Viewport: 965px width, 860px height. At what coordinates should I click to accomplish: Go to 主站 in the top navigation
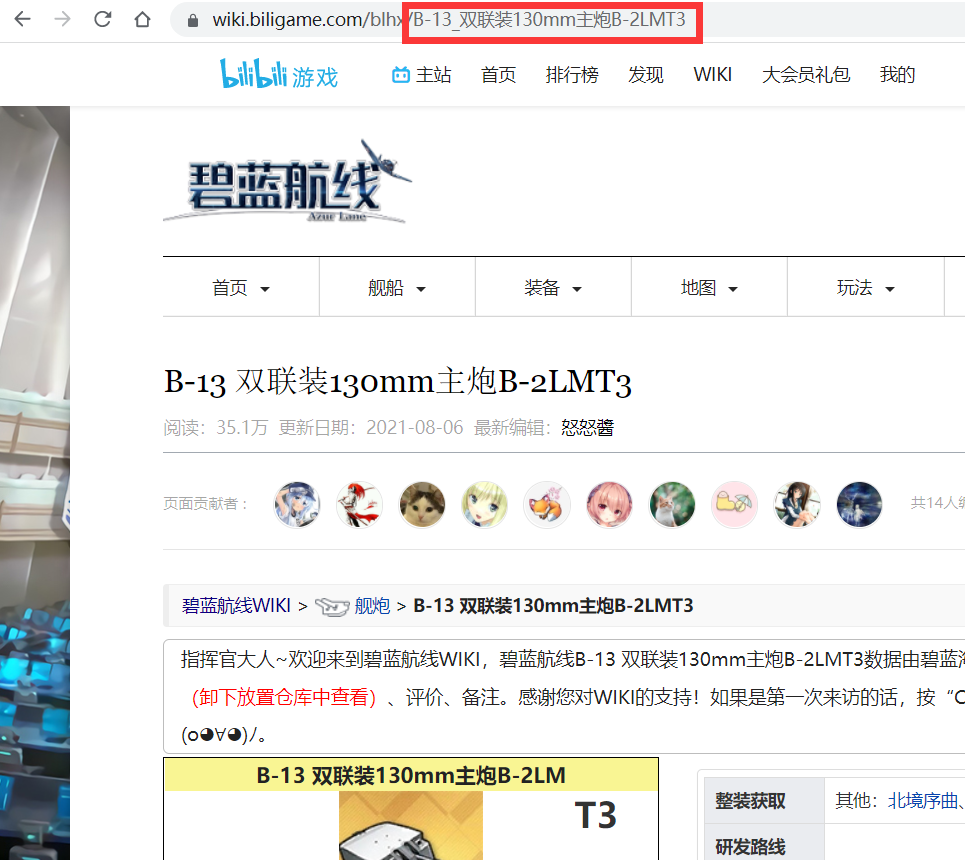(422, 74)
